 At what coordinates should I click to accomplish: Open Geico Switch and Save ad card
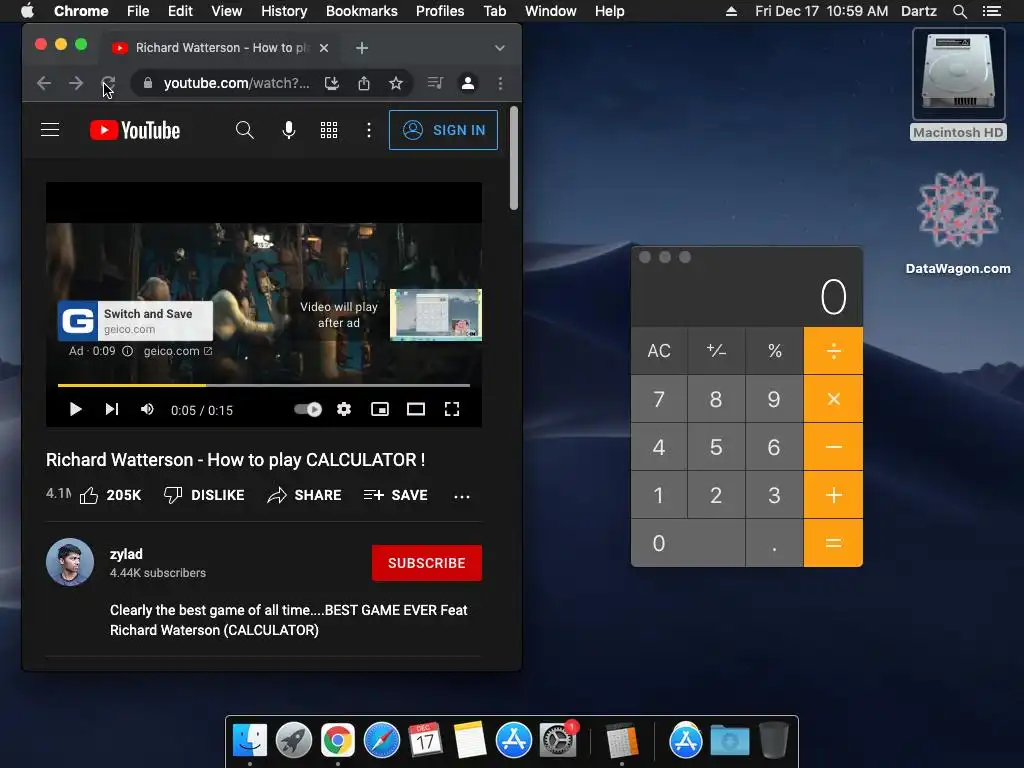click(x=135, y=321)
